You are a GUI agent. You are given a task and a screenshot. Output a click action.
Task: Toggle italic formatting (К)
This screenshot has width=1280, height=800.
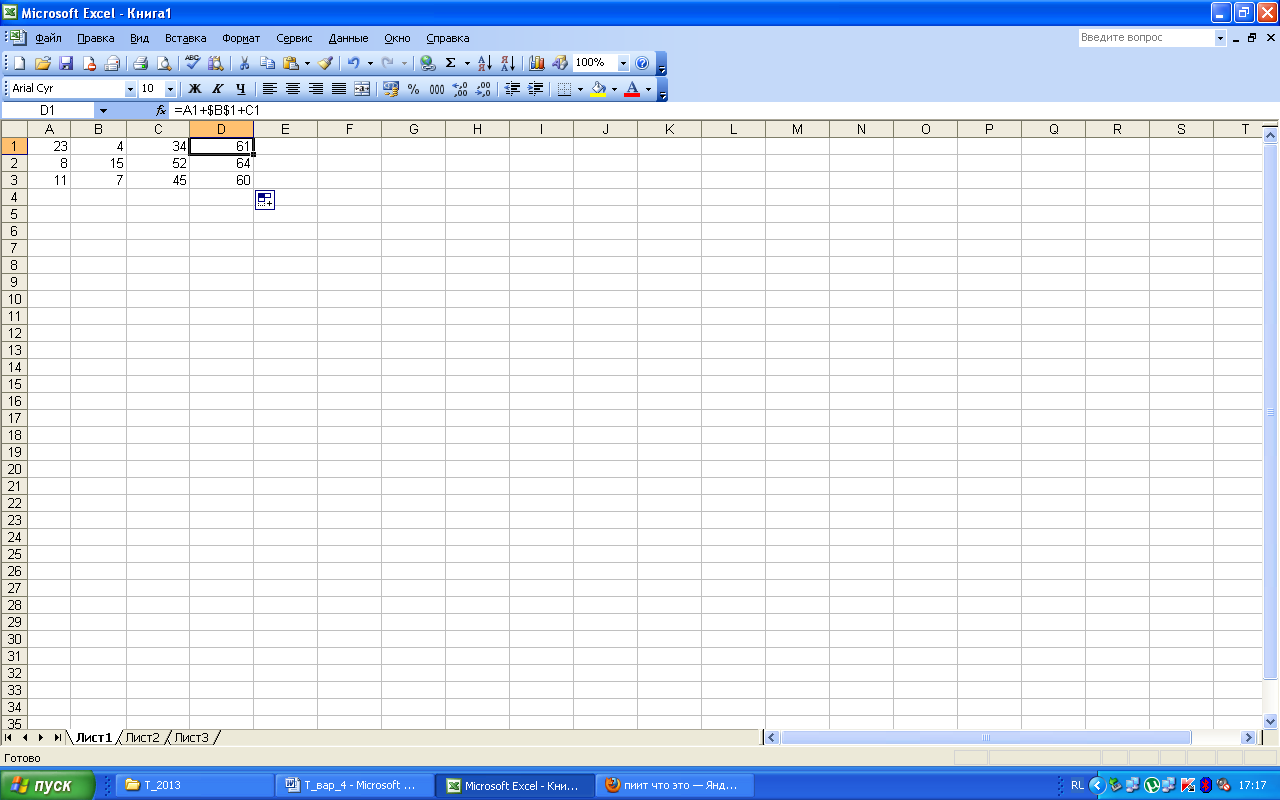(218, 89)
